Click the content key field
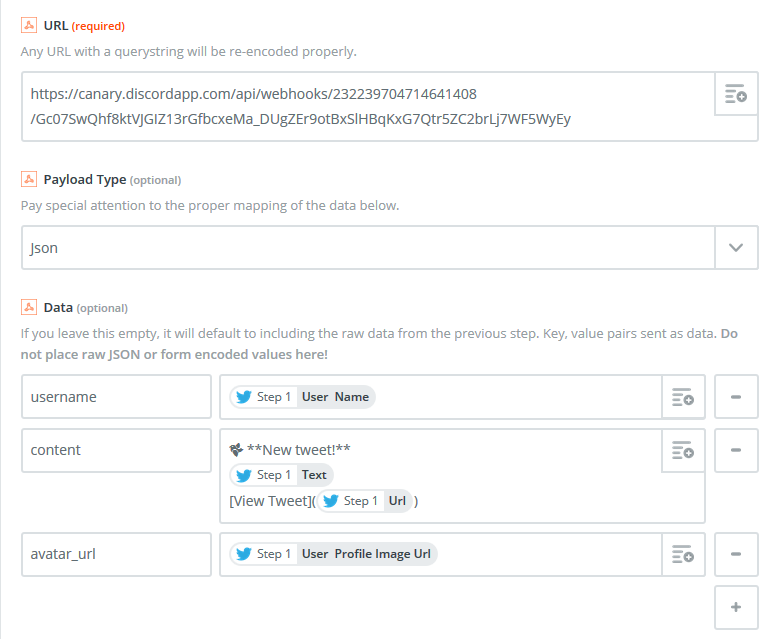 pyautogui.click(x=116, y=450)
